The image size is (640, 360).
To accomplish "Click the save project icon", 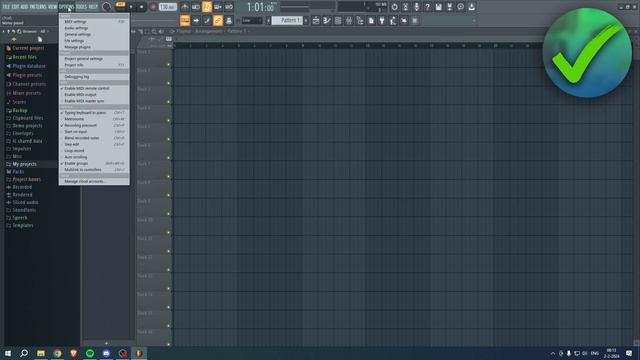I will tap(438, 7).
